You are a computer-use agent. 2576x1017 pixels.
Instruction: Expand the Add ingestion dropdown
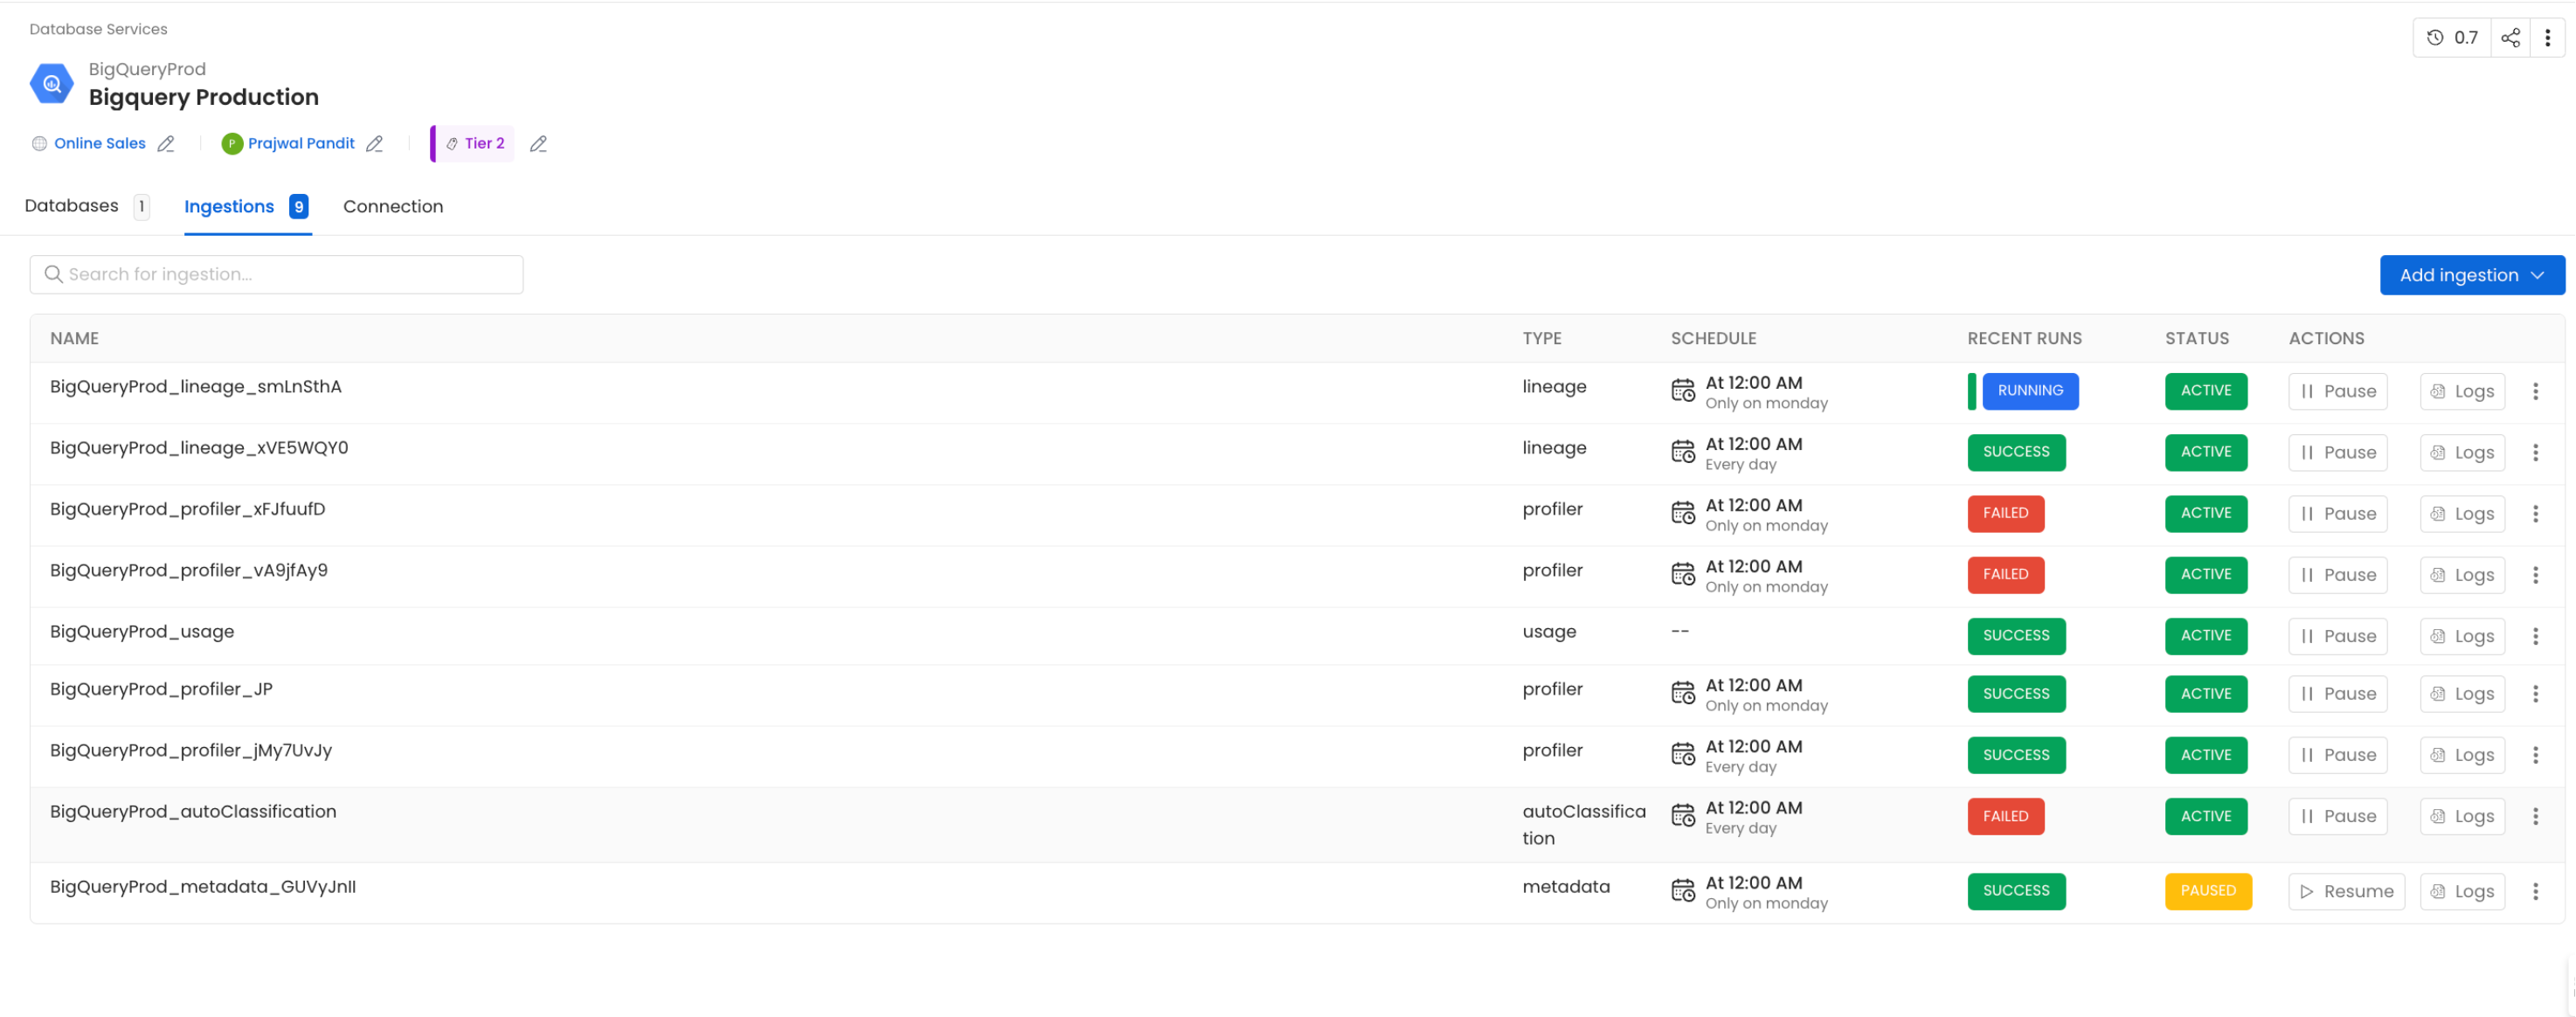tap(2471, 275)
